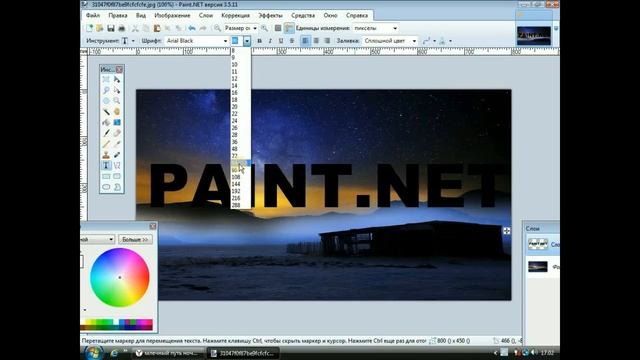Select the Lasso Select tool
This screenshot has width=640, height=360.
106,90
